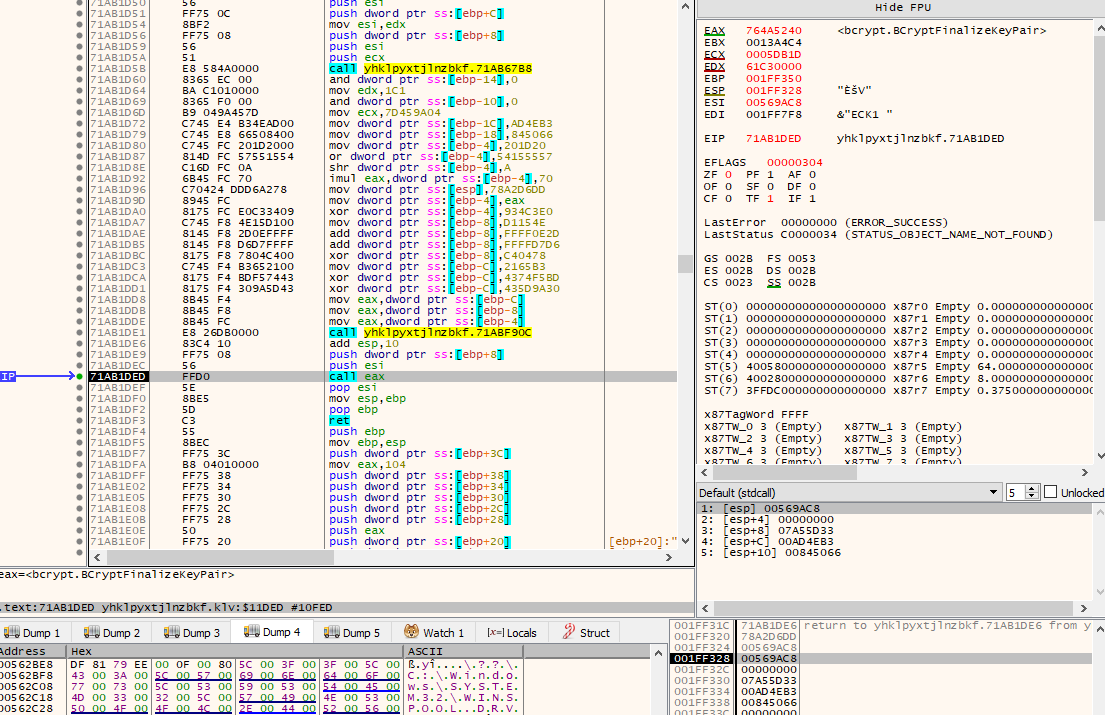This screenshot has width=1105, height=715.
Task: Toggle breakpoint dot at address 71AB1DFA
Action: click(x=80, y=465)
